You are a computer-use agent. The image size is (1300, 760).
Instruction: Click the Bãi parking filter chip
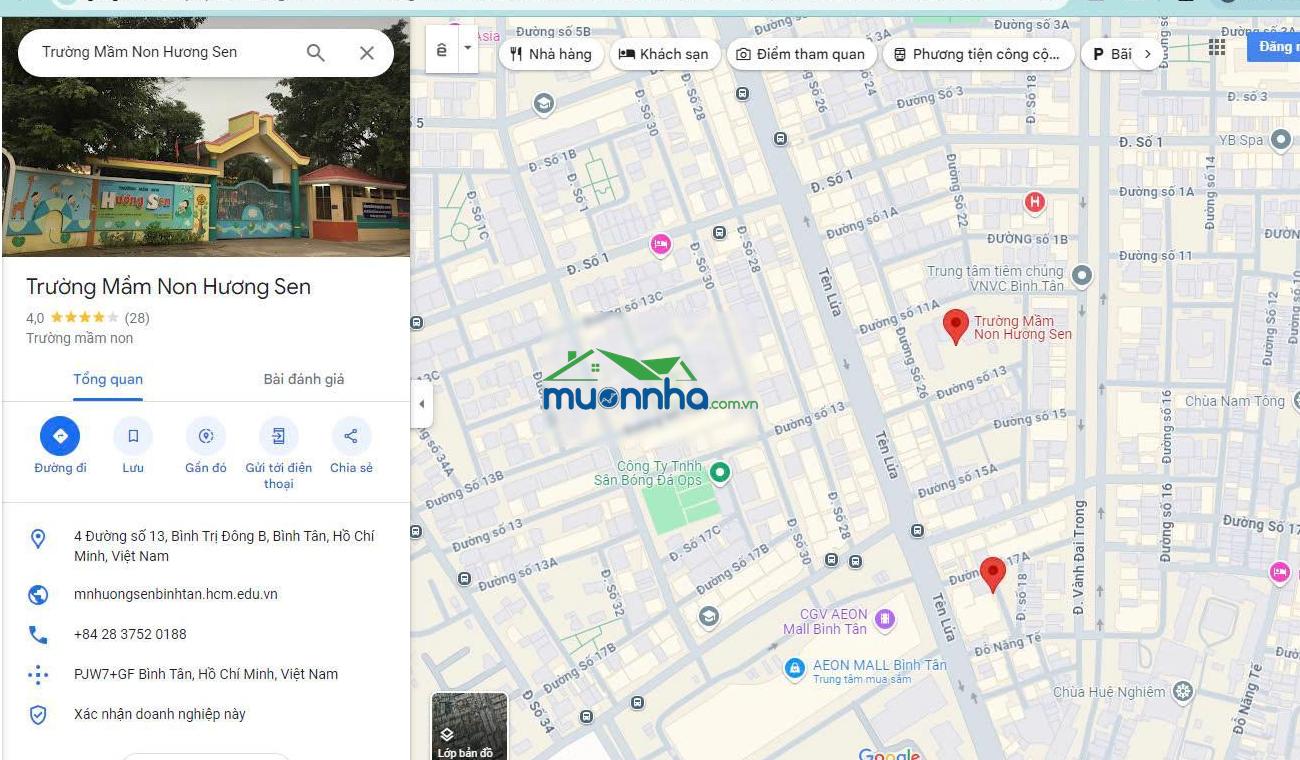point(1112,54)
